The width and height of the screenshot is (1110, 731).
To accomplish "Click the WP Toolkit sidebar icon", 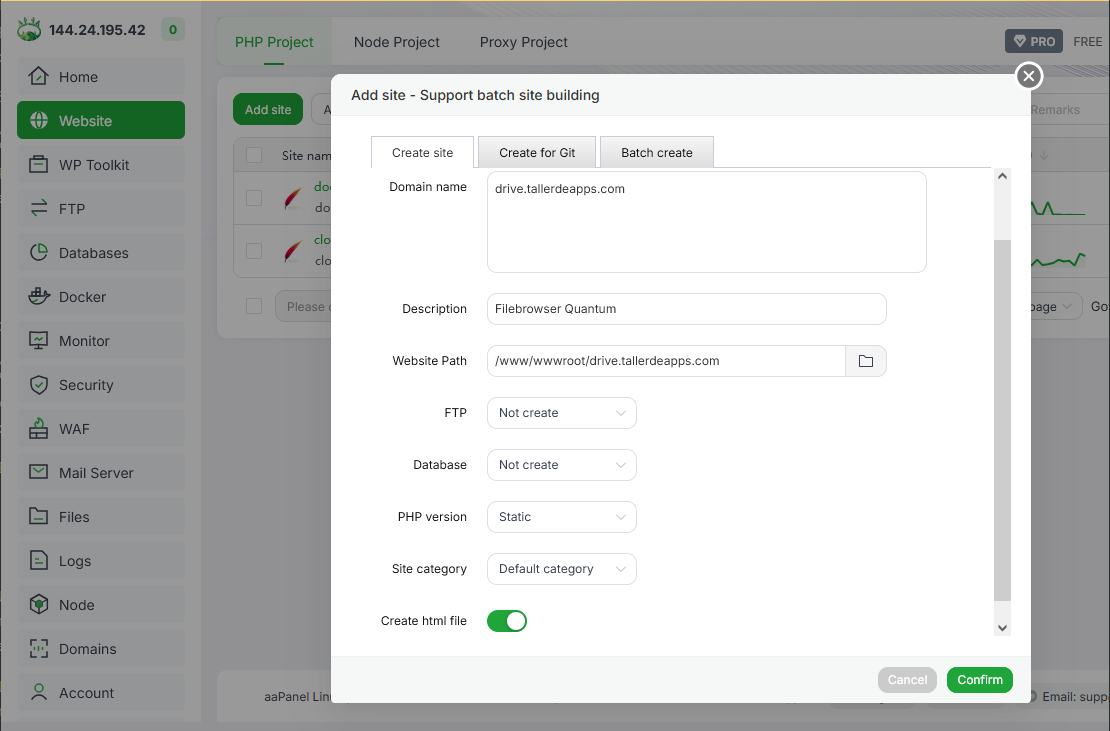I will (39, 165).
